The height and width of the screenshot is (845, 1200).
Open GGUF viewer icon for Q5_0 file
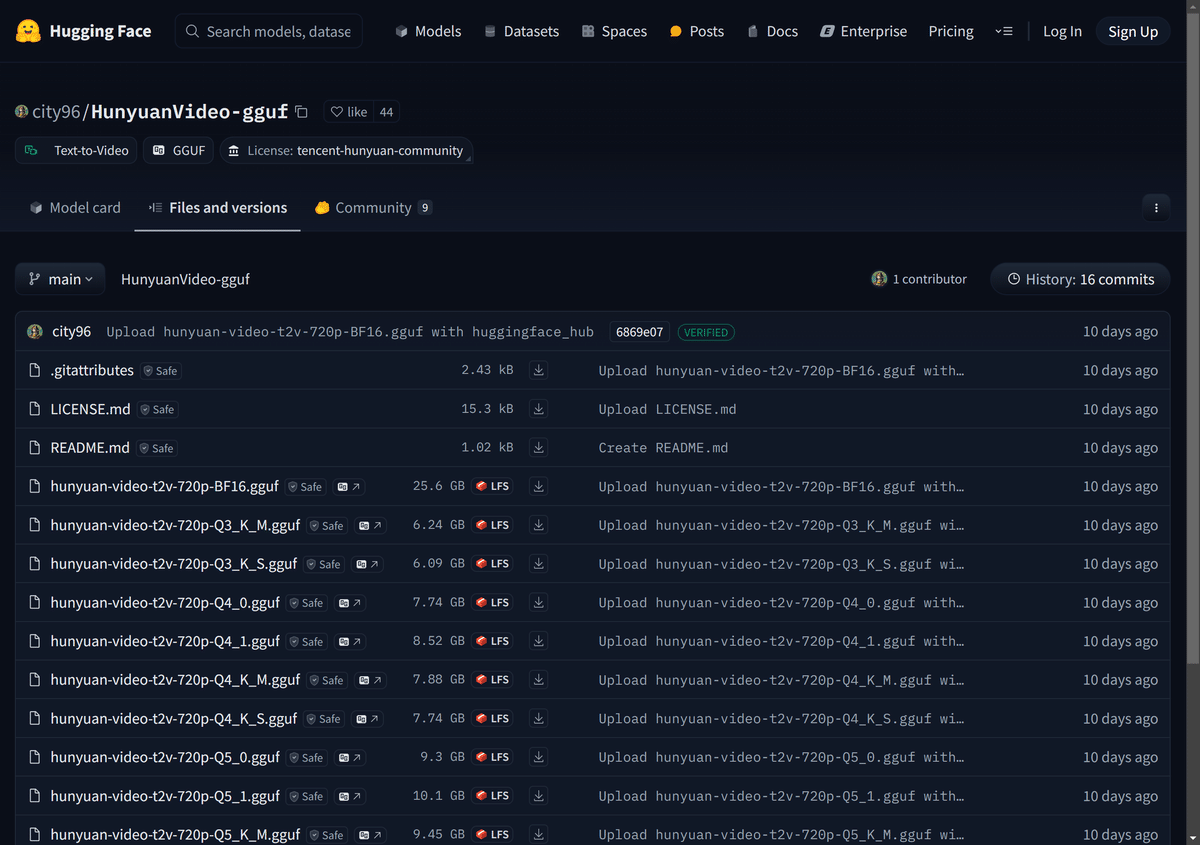point(350,757)
